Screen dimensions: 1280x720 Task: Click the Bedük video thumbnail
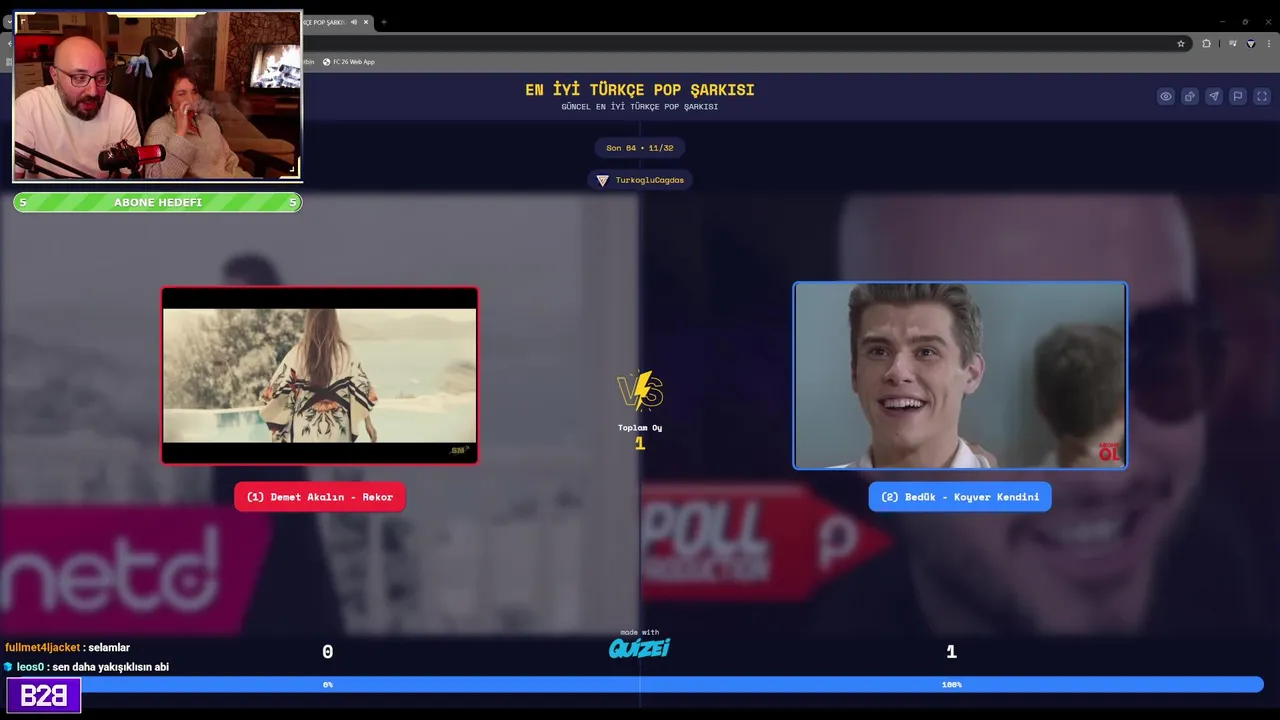(x=960, y=375)
